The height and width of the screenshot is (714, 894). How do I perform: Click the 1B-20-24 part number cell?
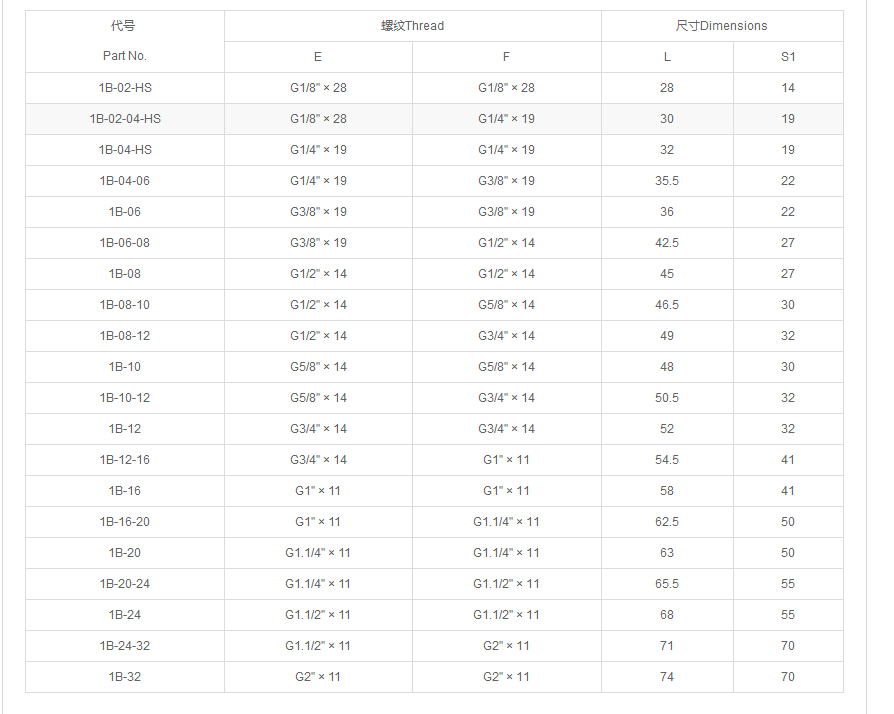125,584
